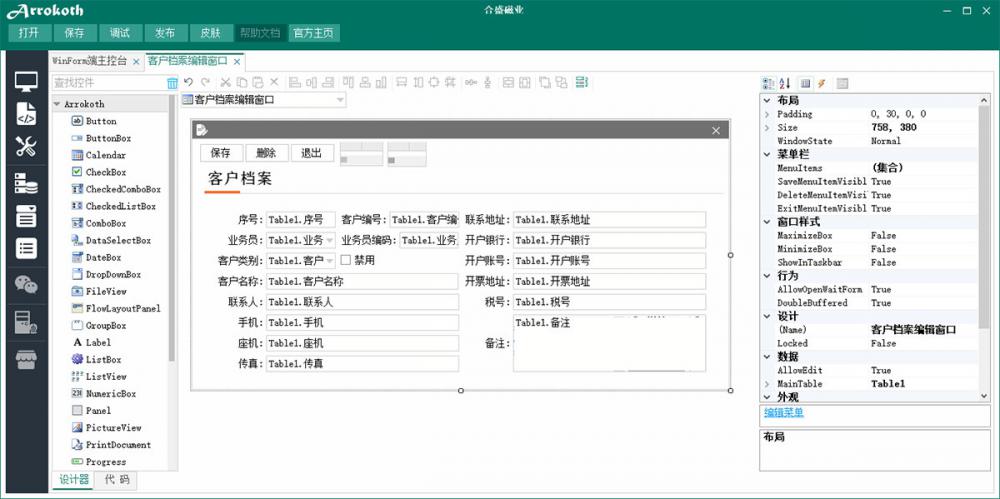This screenshot has width=1000, height=499.
Task: Select the CheckedListBox control in toolbox
Action: tap(120, 206)
